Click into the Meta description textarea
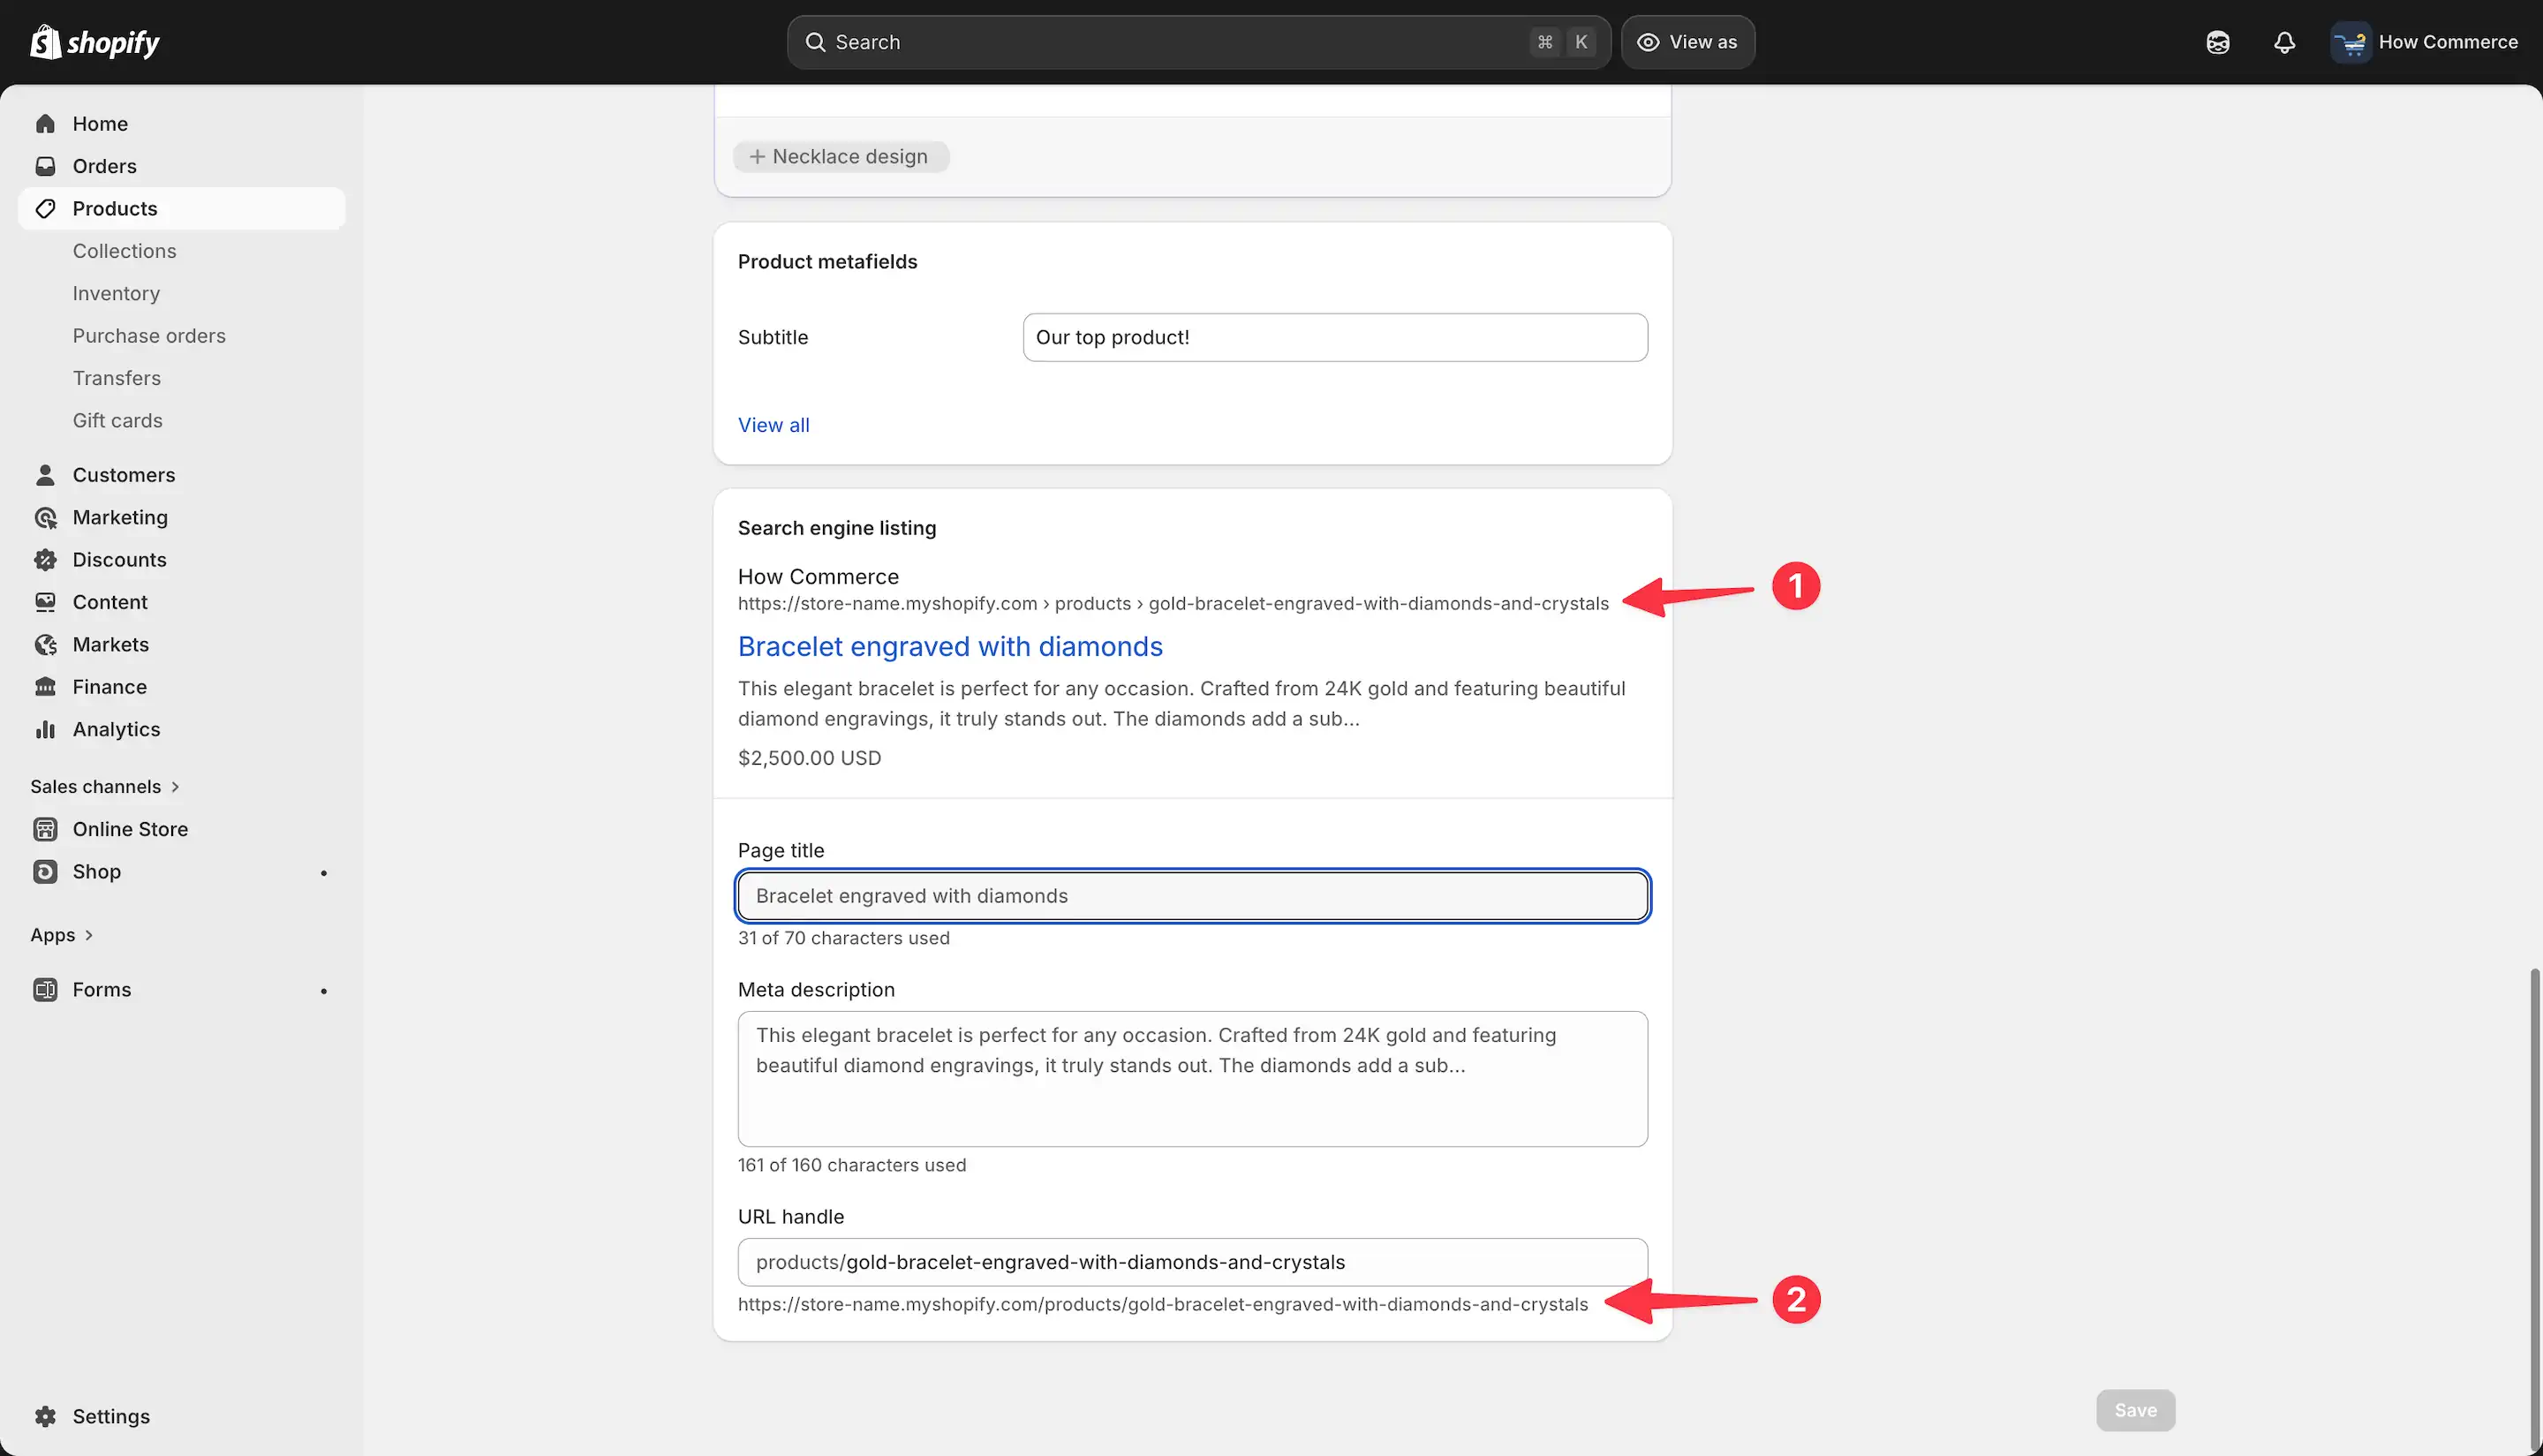This screenshot has height=1456, width=2543. (1192, 1079)
